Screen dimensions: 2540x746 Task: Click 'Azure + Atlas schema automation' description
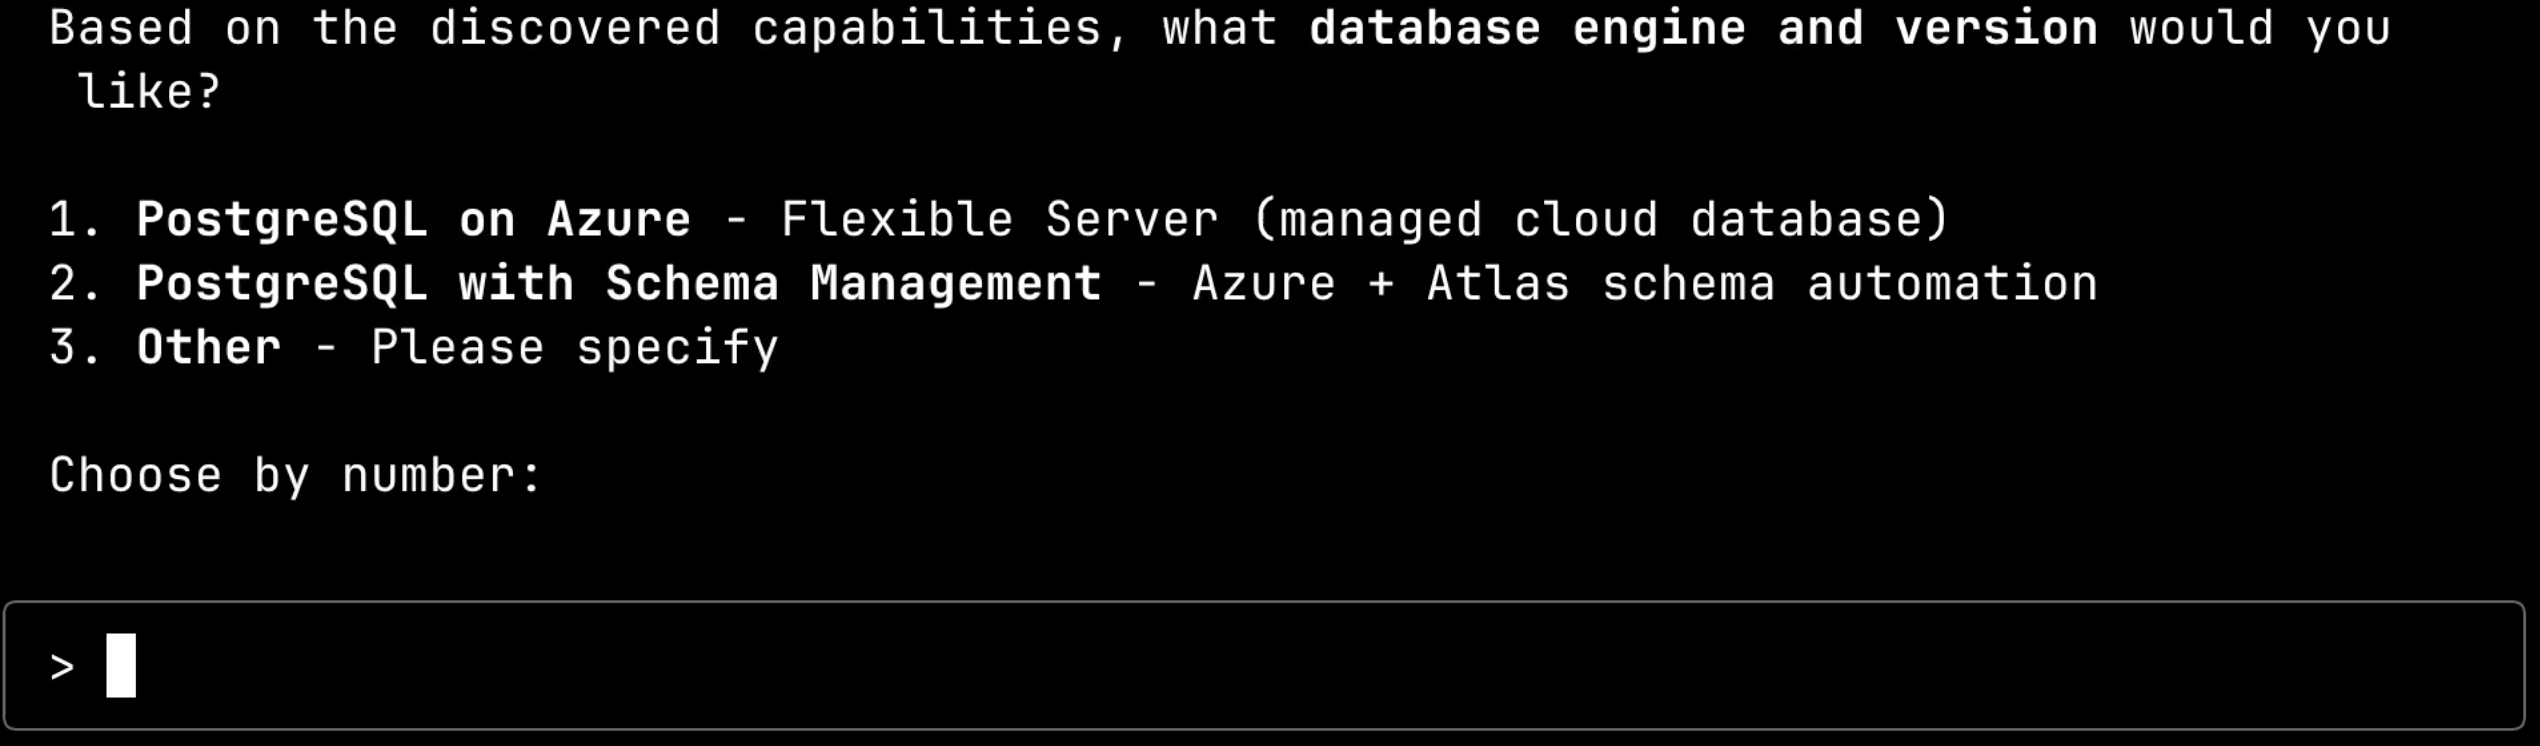point(1645,284)
